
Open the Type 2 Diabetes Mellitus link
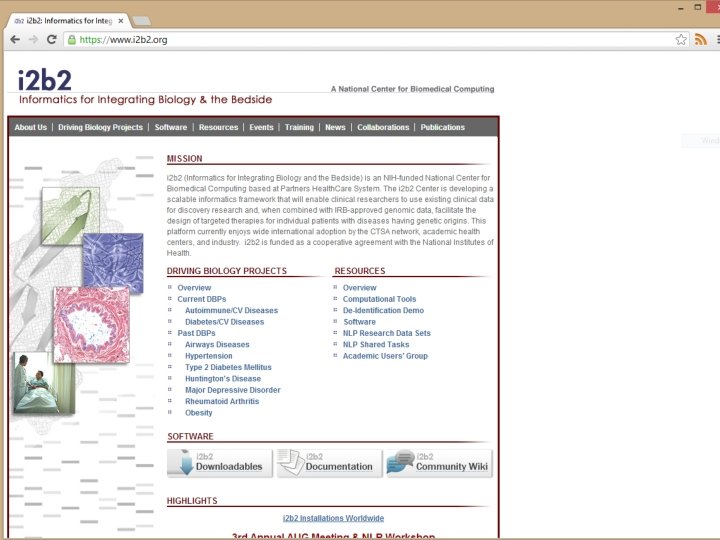click(228, 367)
